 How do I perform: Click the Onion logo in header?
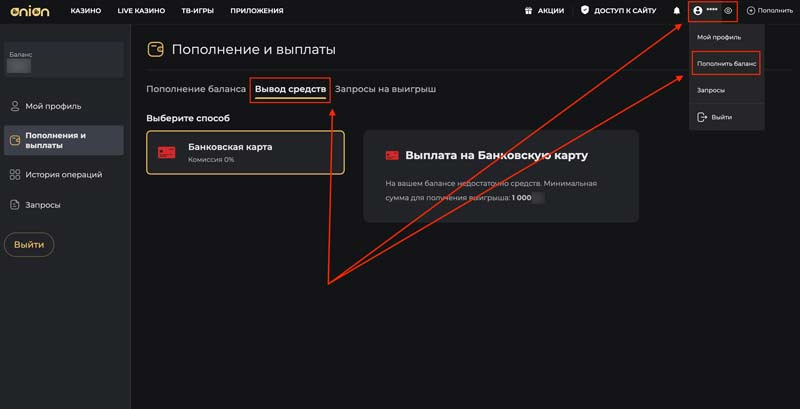pyautogui.click(x=27, y=11)
